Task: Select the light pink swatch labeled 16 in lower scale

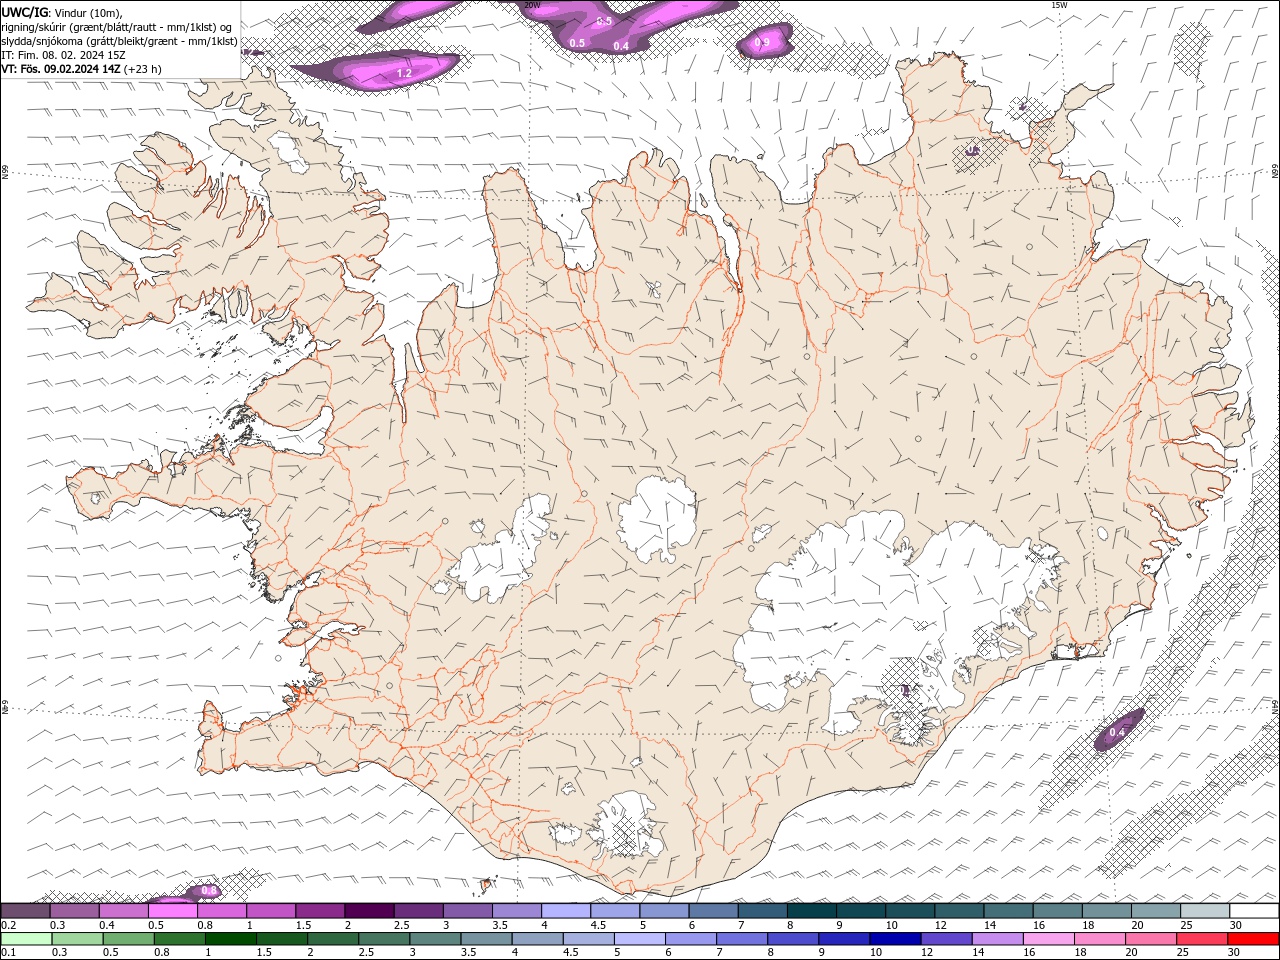Action: pos(1049,939)
